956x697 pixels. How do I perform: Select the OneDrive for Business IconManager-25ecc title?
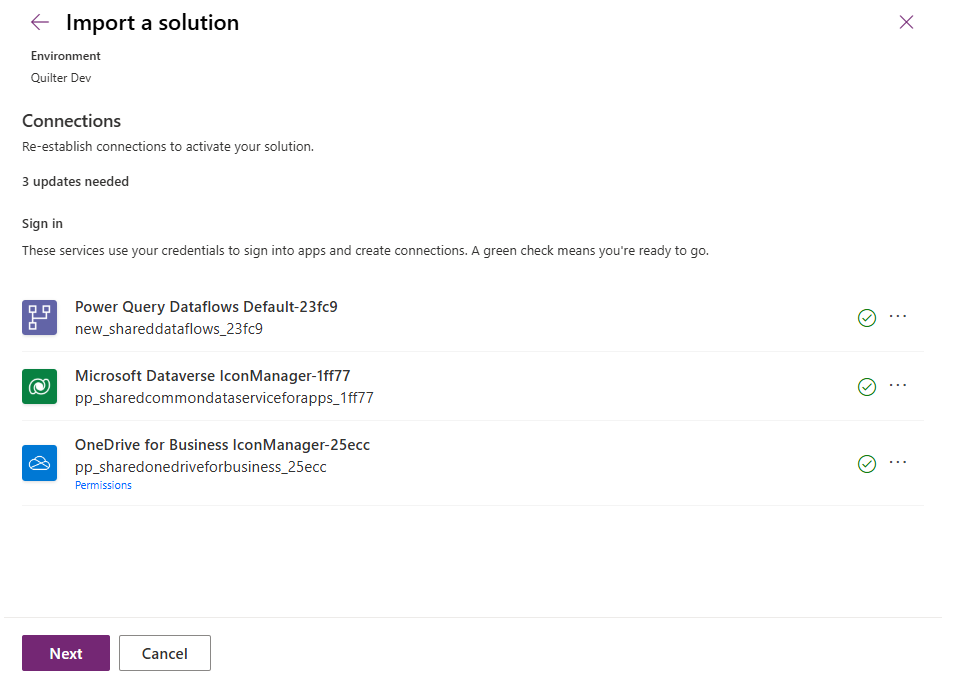coord(223,445)
